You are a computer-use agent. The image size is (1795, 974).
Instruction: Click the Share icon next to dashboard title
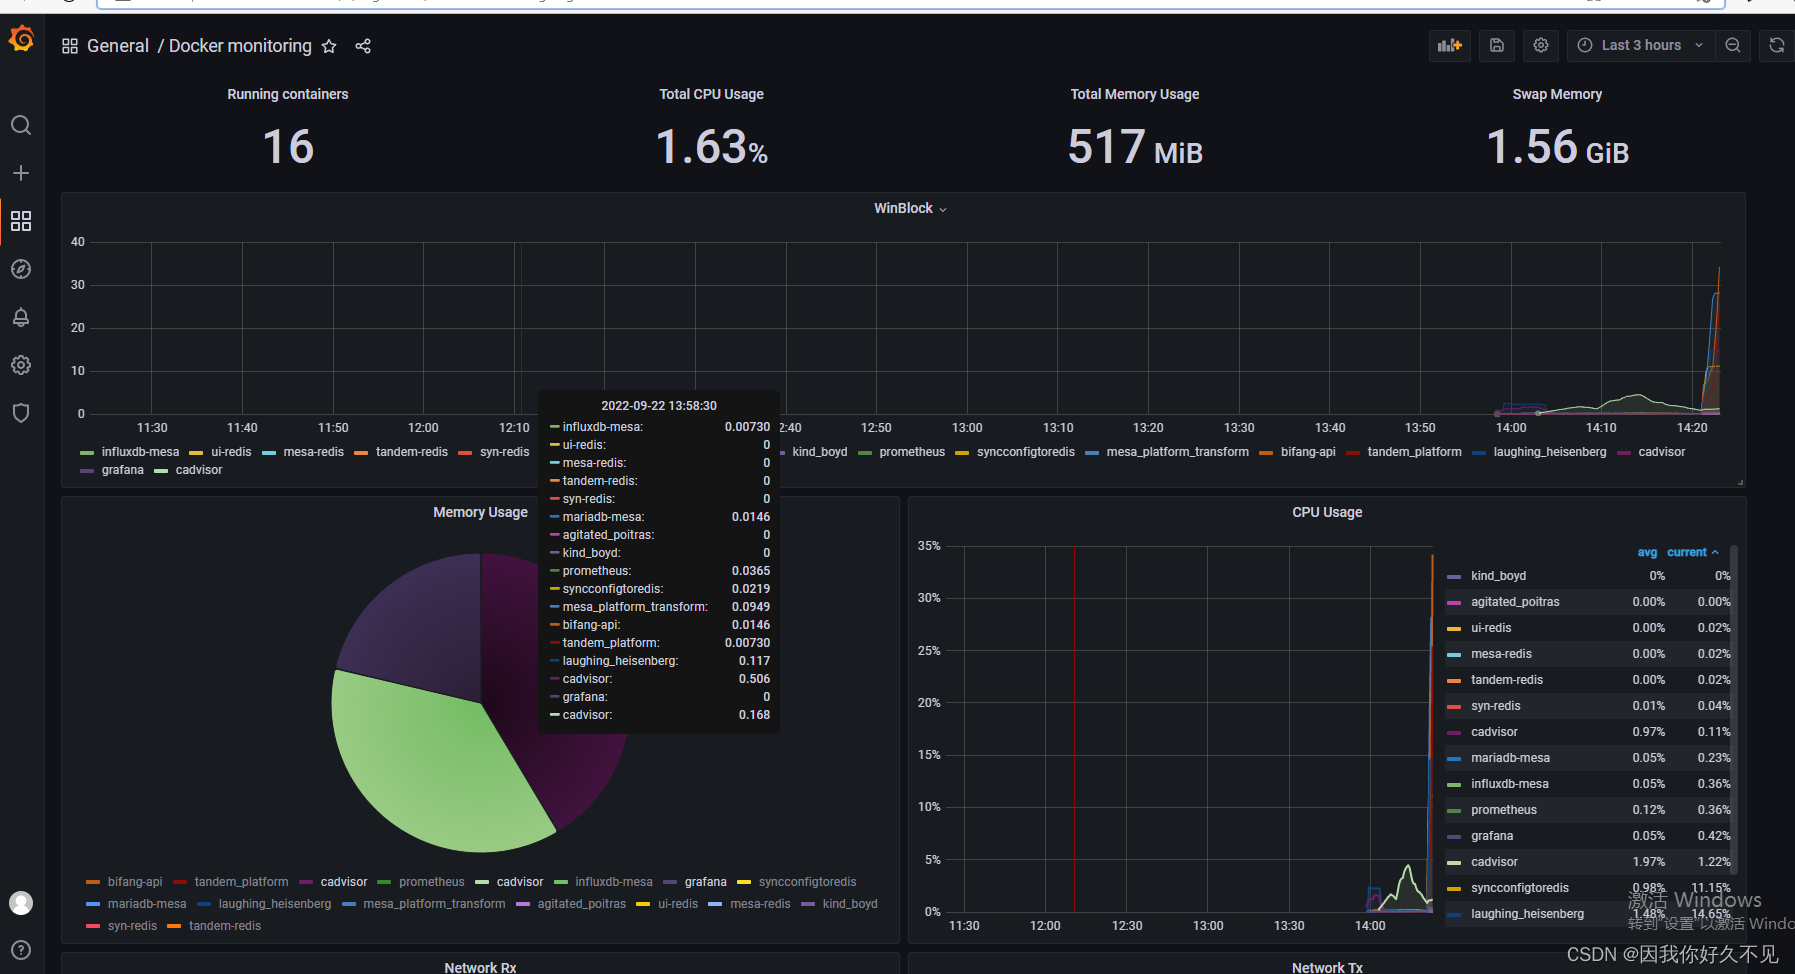[362, 46]
